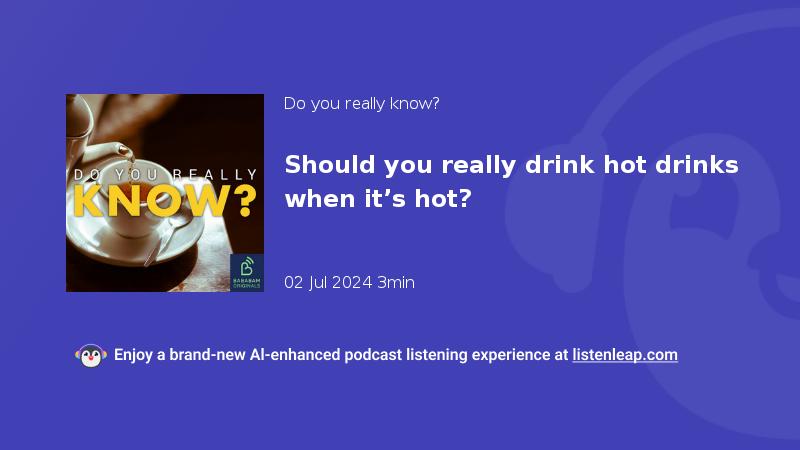Click the "Enjoy a brand-new AI-enhanced podcast" text

(x=258, y=355)
